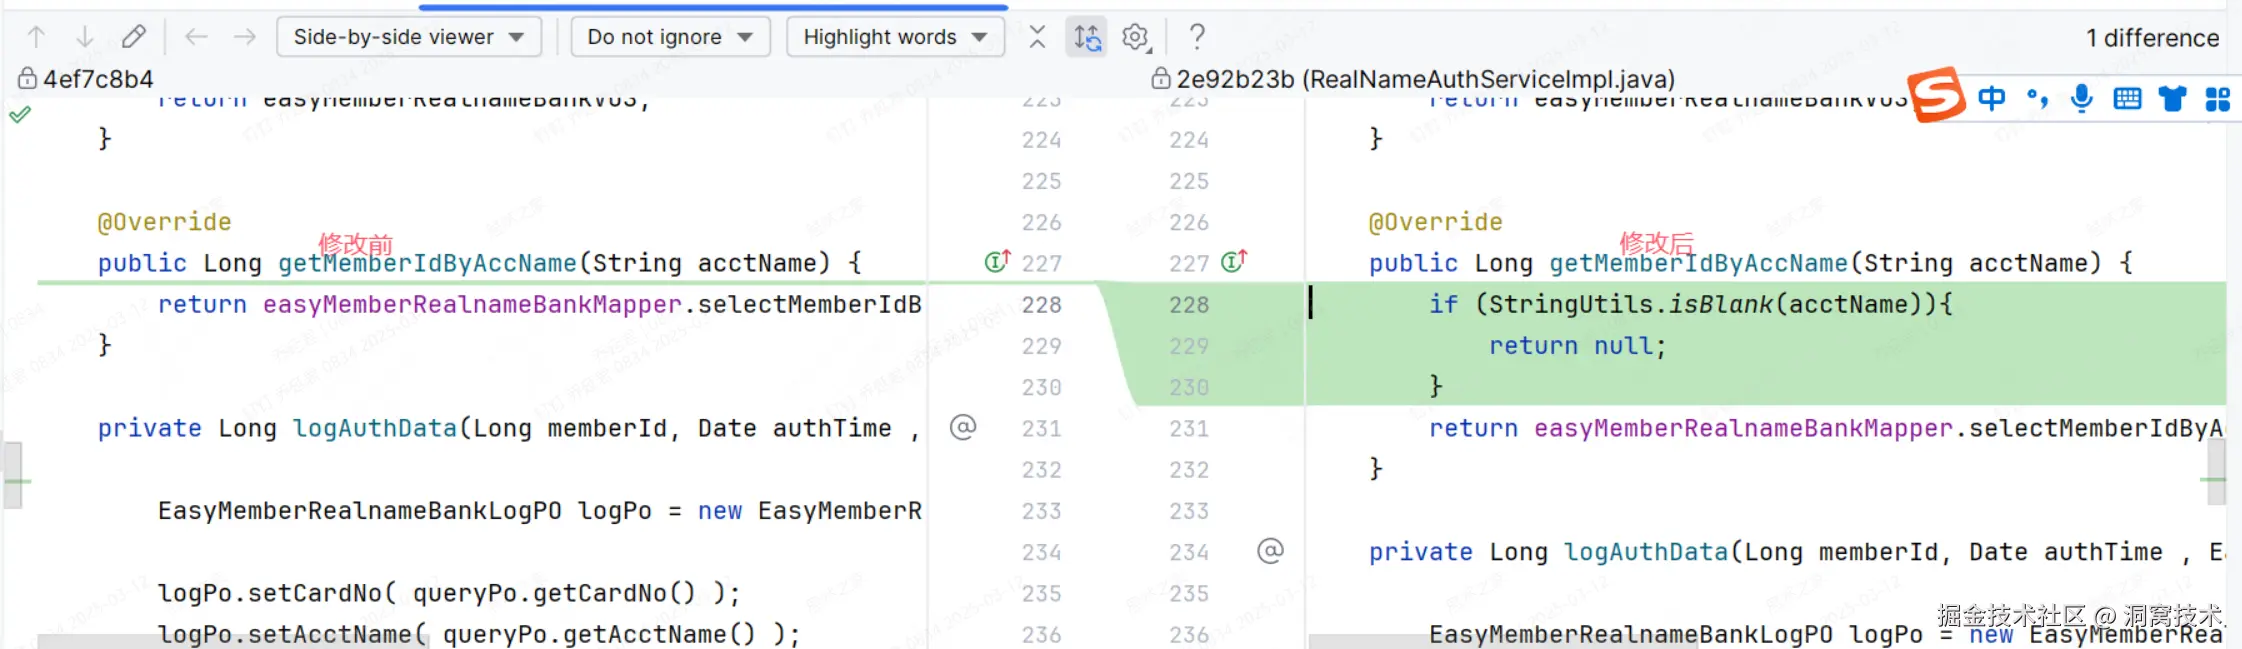Click right pane line number 228
Image resolution: width=2242 pixels, height=649 pixels.
[1189, 304]
